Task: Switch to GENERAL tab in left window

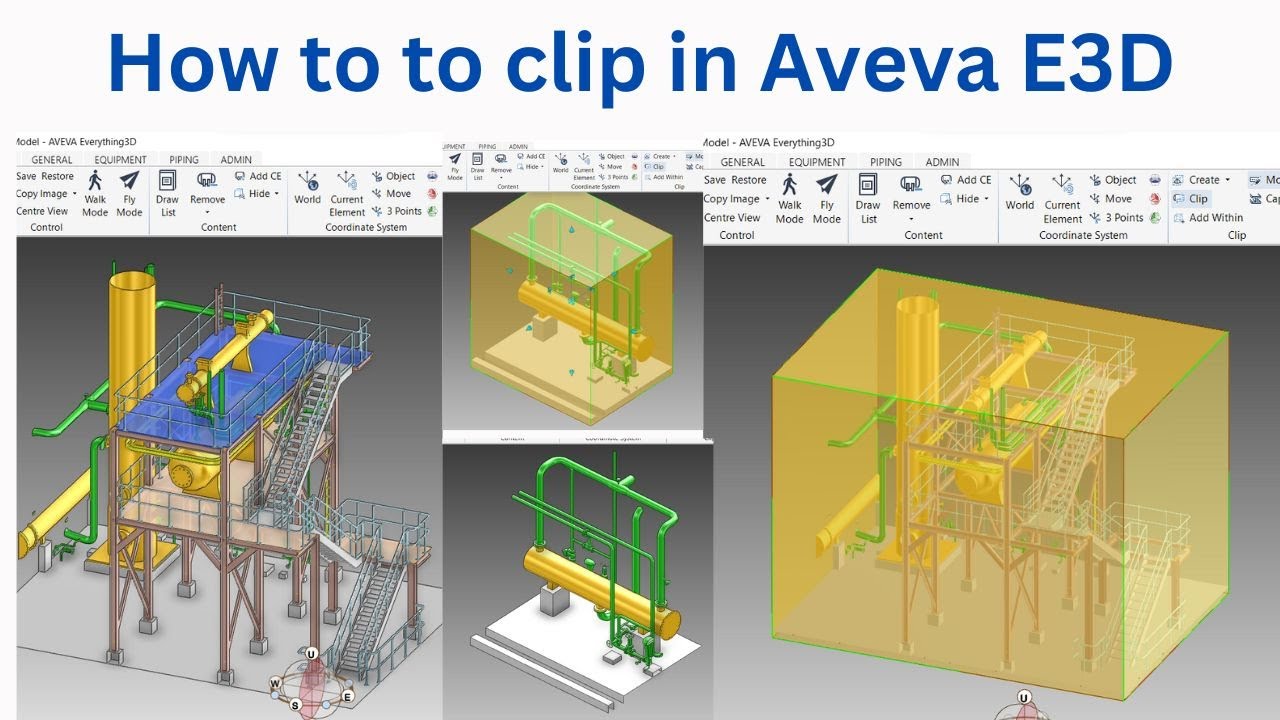Action: click(x=52, y=159)
